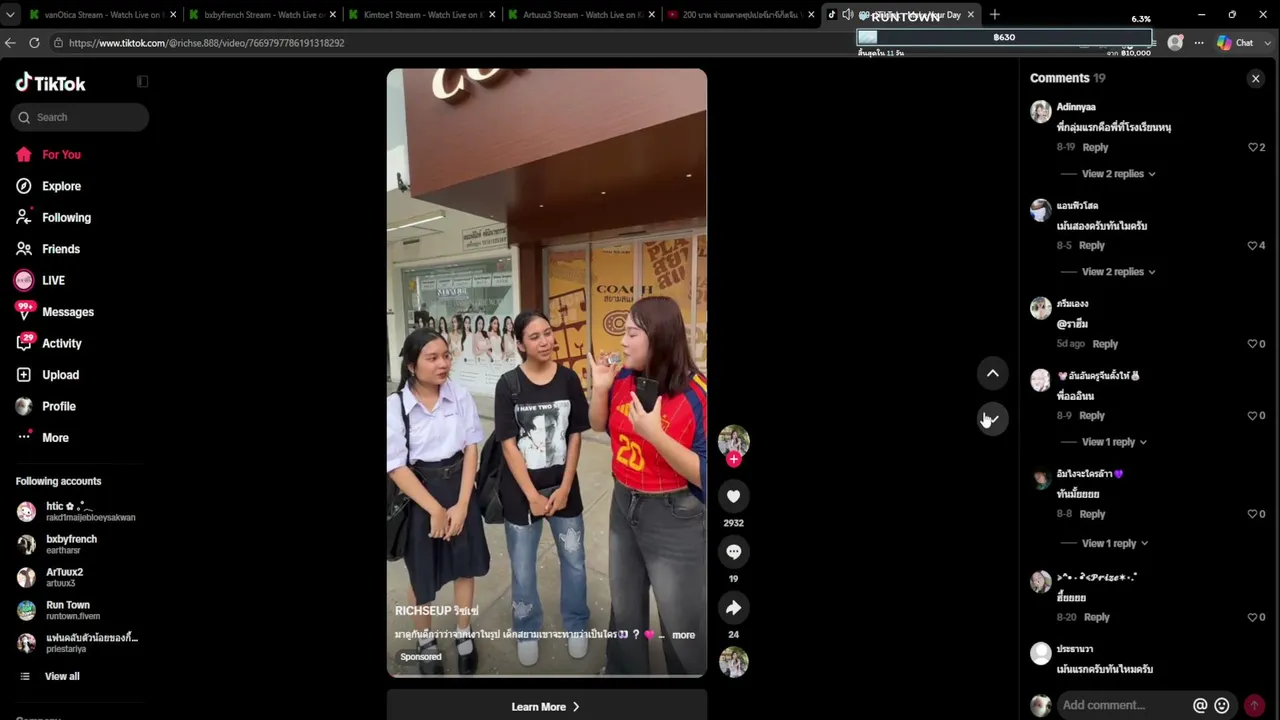Reply to the comment dated 5d ago
Screen dimensions: 1280x720
[x=1105, y=344]
